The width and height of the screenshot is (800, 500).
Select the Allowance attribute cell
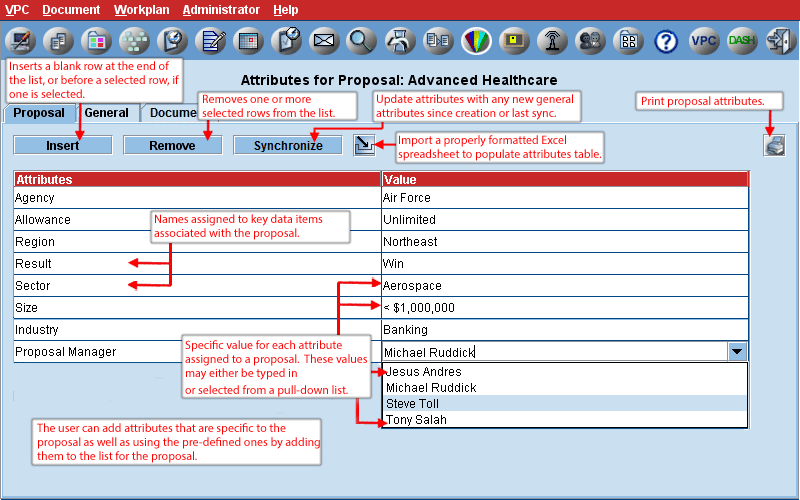click(x=197, y=219)
